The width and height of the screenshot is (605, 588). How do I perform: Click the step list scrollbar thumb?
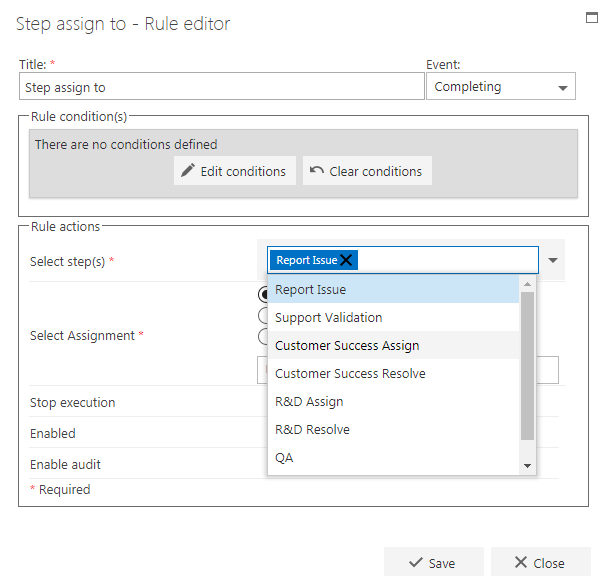(527, 366)
